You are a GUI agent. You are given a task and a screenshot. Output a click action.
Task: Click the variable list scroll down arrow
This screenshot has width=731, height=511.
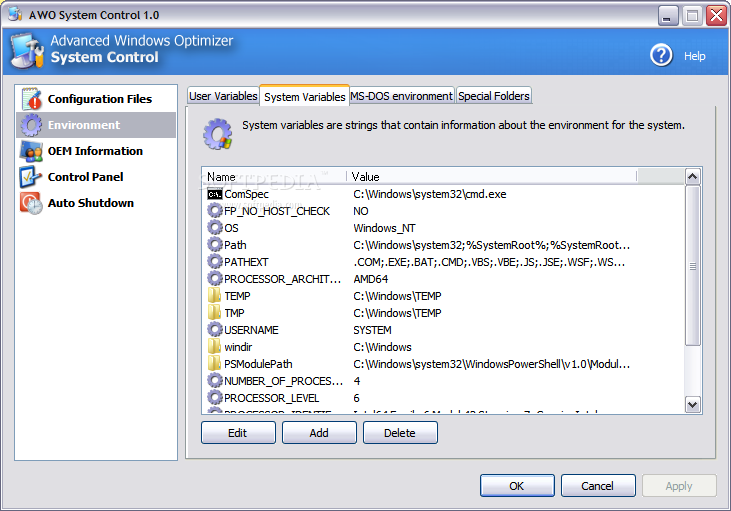click(692, 405)
